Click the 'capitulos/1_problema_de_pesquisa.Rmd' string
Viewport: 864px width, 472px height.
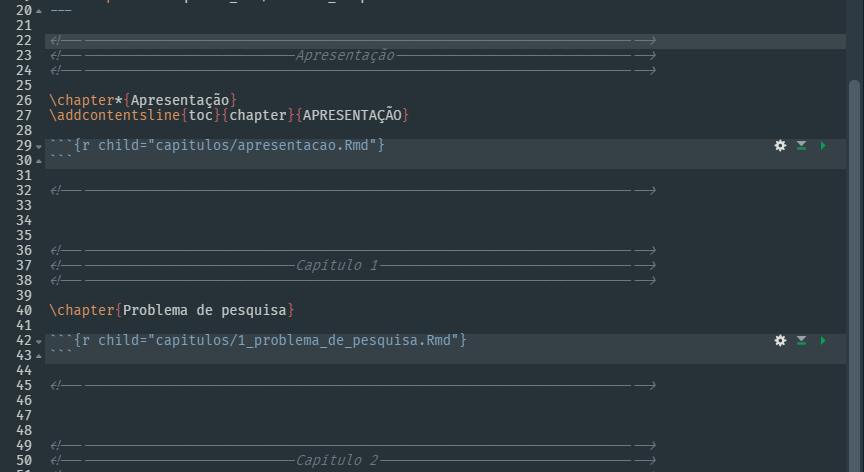click(303, 340)
